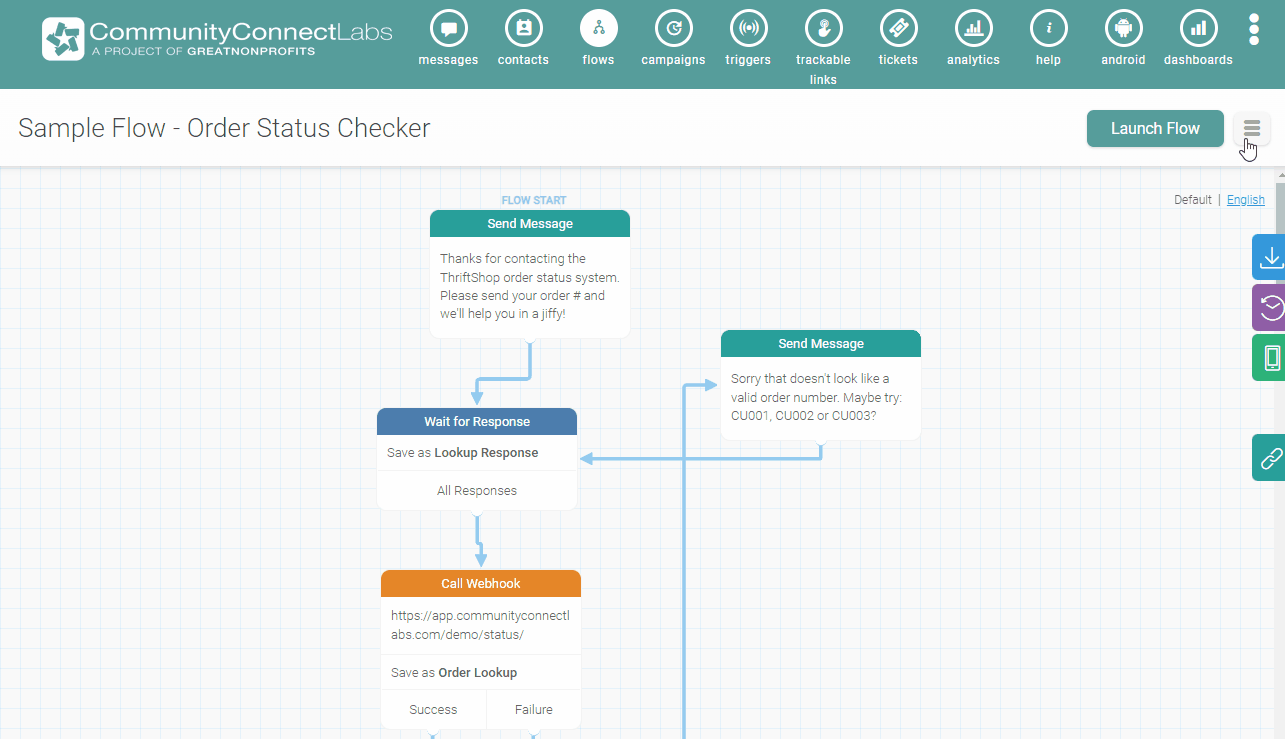Open the Call Webhook node header
Viewport: 1285px width, 739px height.
pyautogui.click(x=481, y=583)
